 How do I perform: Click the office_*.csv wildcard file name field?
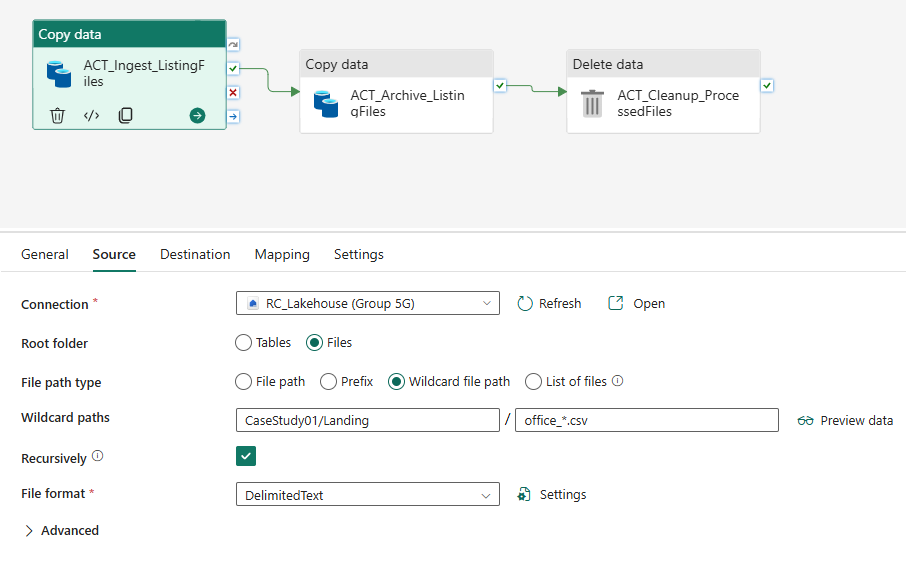pyautogui.click(x=647, y=420)
